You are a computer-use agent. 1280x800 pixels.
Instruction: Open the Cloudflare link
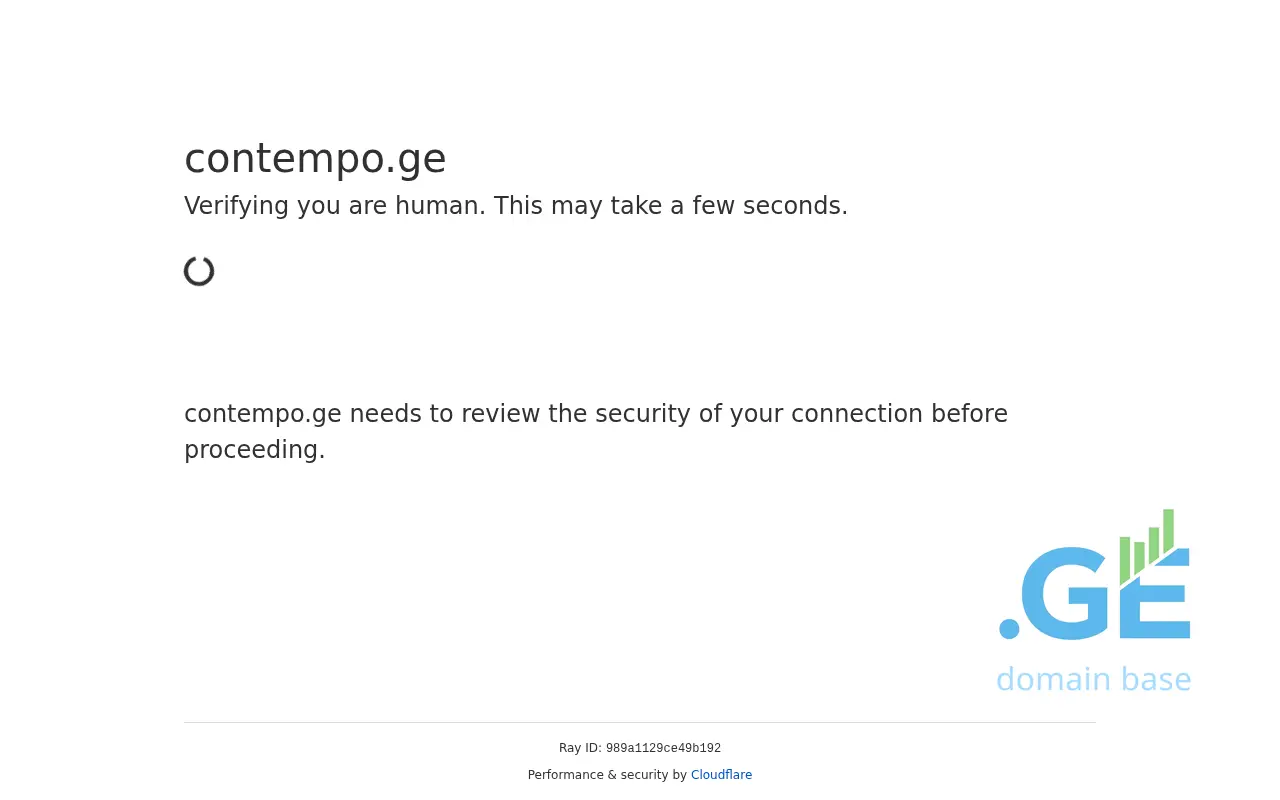pos(721,775)
